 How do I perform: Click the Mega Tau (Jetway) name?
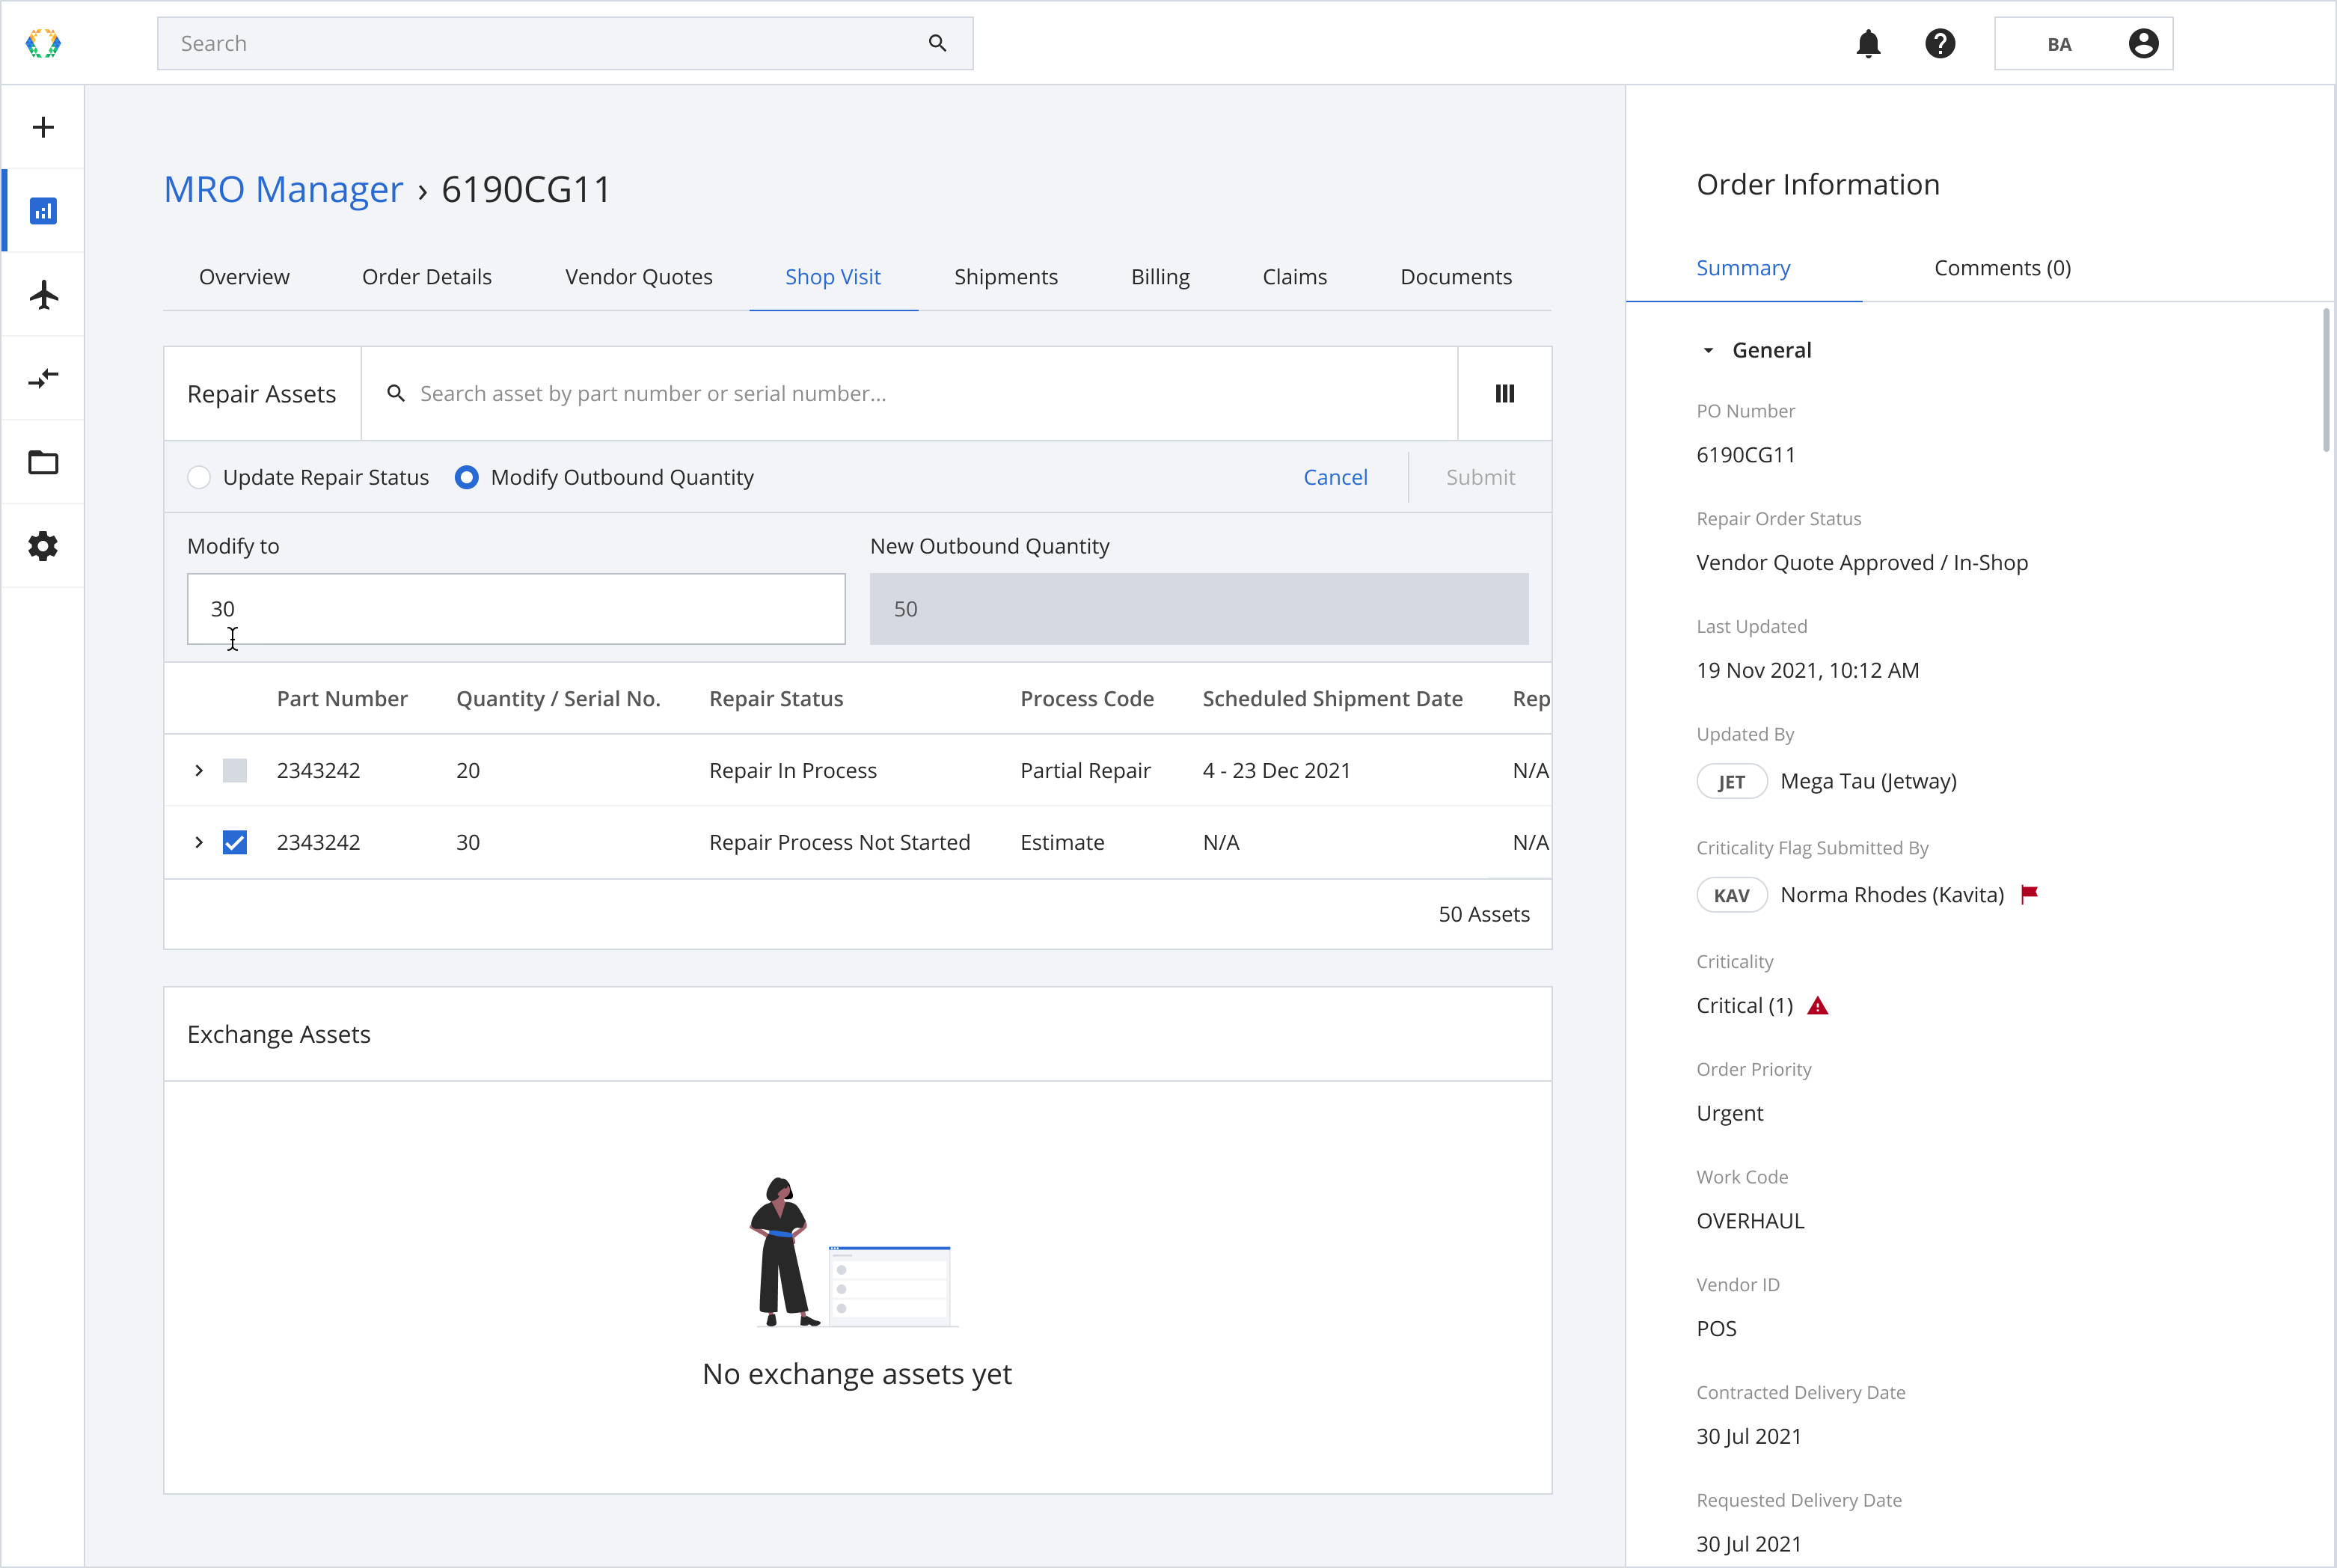coord(1868,782)
